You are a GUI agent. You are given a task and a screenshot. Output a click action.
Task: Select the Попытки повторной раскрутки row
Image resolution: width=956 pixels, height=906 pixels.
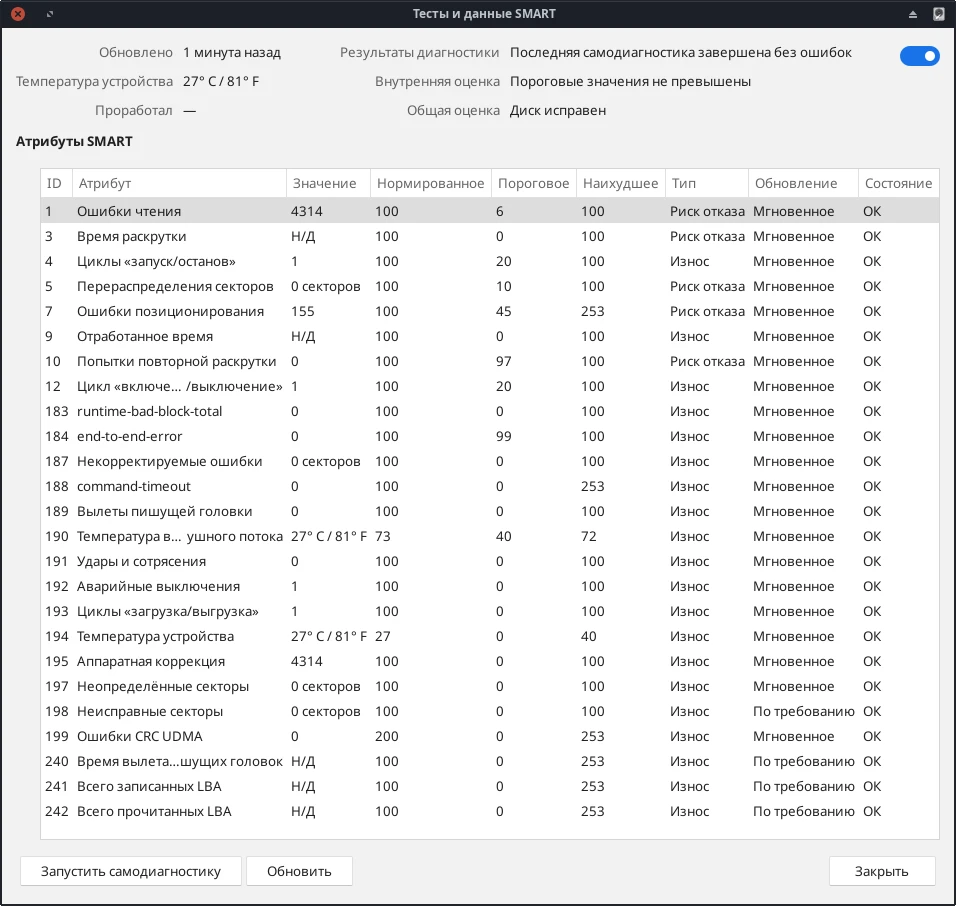[490, 361]
